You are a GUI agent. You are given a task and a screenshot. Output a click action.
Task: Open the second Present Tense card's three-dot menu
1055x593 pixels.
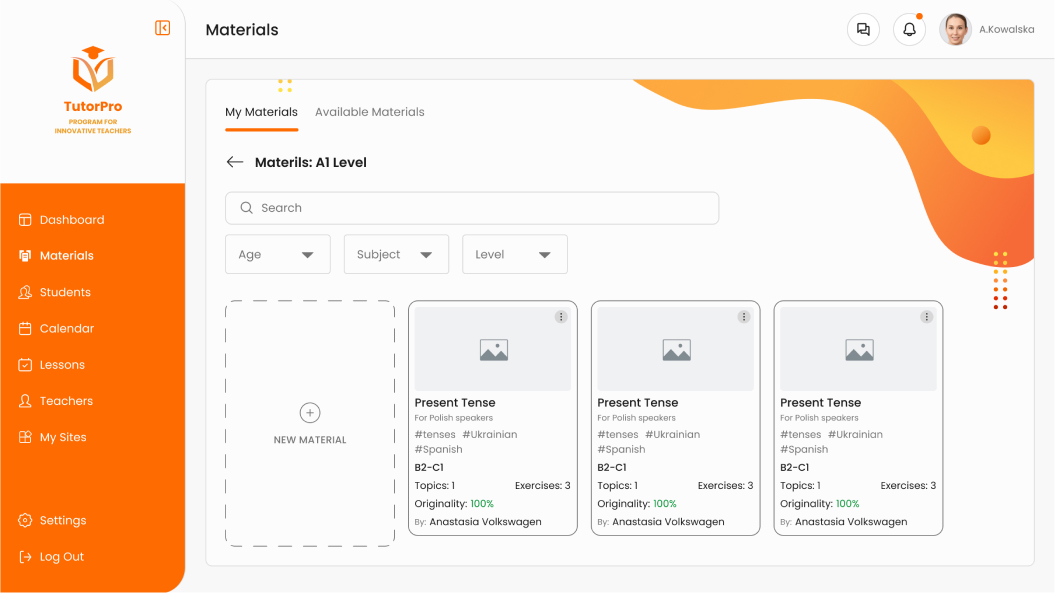tap(743, 317)
